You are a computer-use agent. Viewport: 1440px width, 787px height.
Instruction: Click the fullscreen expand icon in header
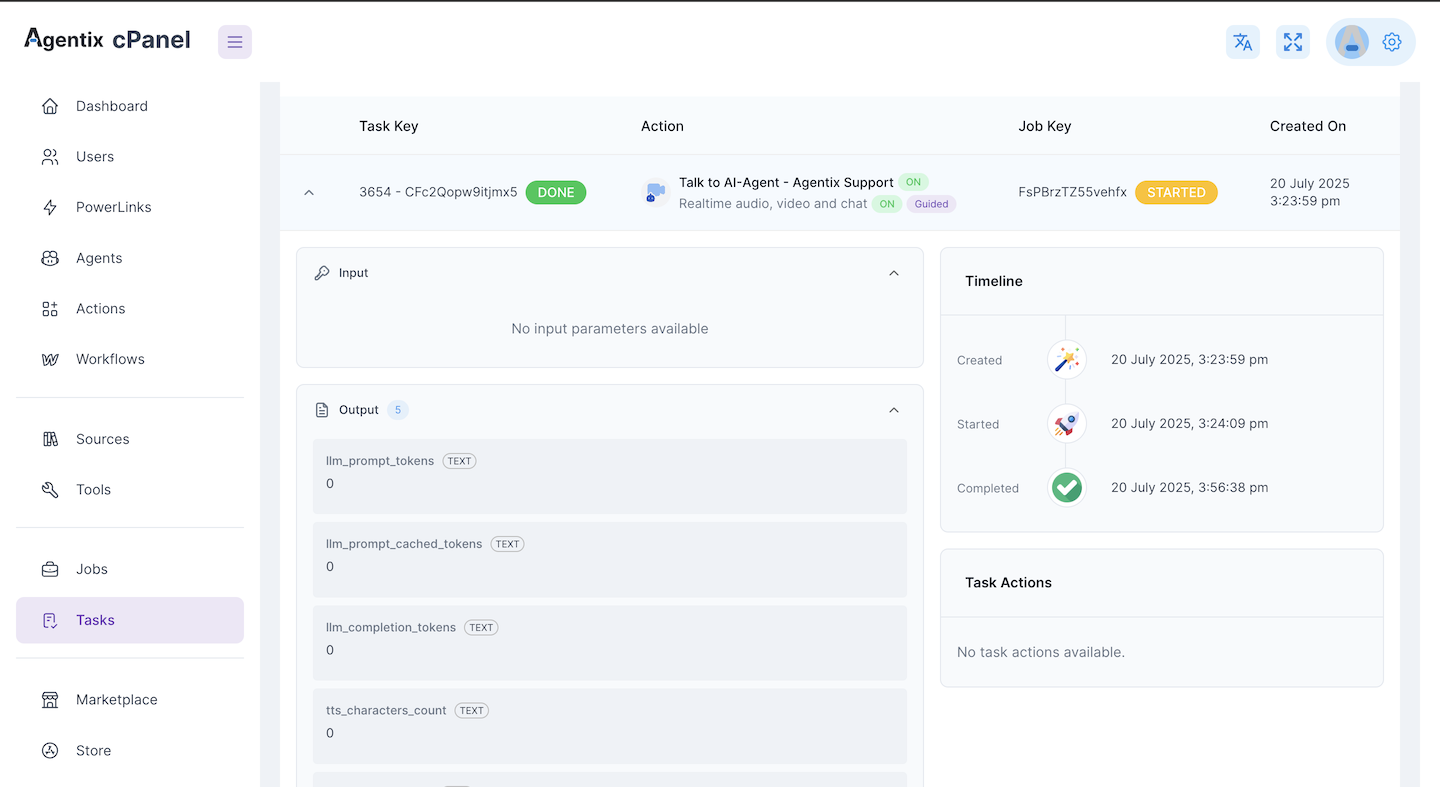pyautogui.click(x=1292, y=42)
